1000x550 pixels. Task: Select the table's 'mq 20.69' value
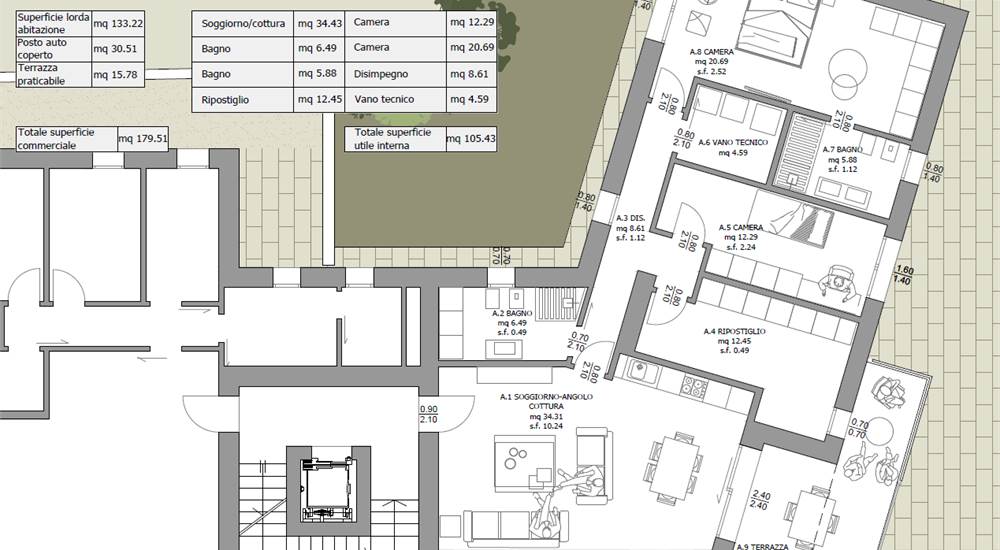(x=471, y=48)
